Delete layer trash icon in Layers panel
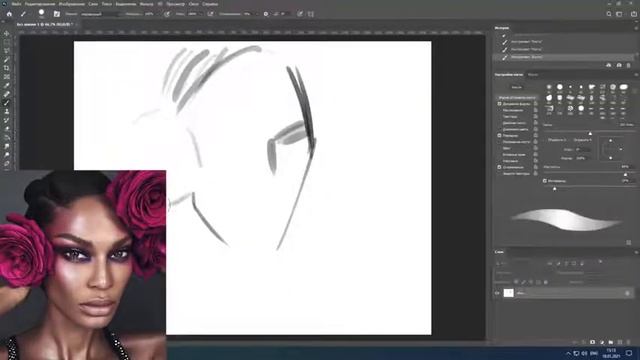Image resolution: width=640 pixels, height=360 pixels. coord(629,342)
